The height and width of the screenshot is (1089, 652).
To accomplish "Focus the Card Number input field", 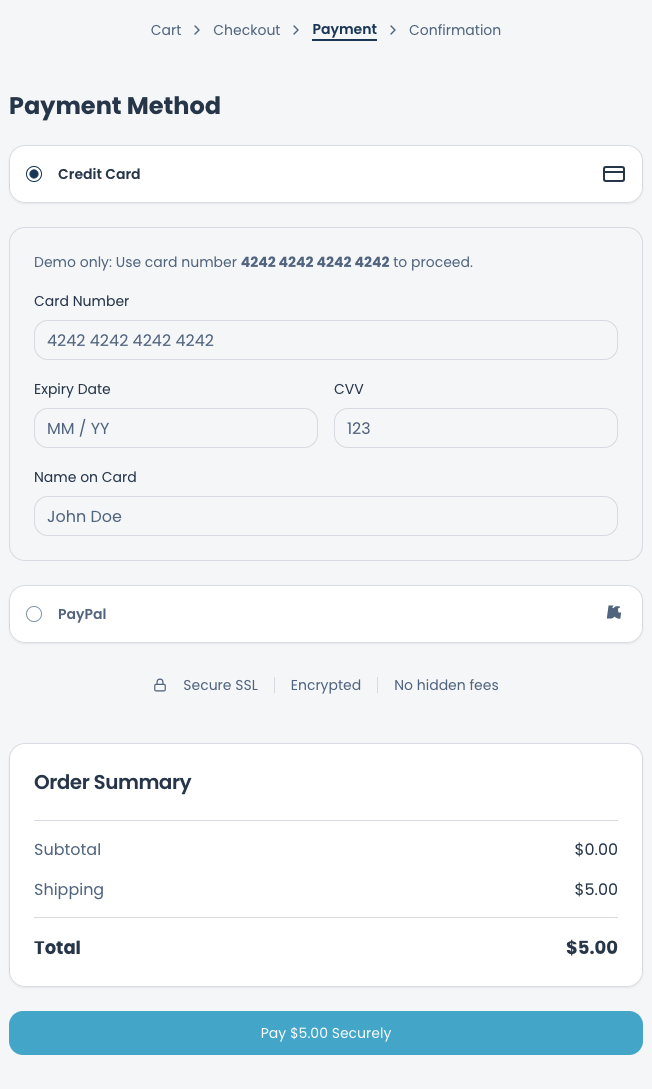I will click(326, 340).
